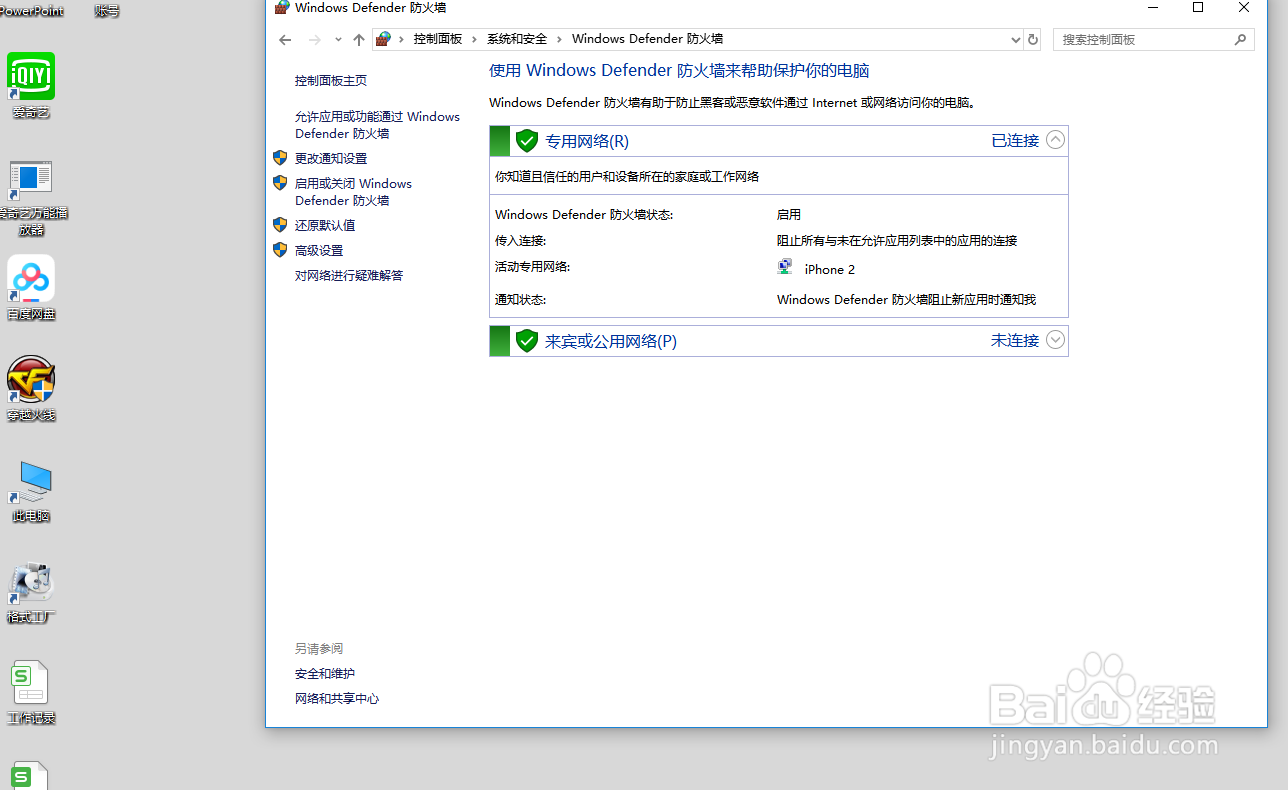
Task: Click the PowerPoint menu item
Action: 30,10
